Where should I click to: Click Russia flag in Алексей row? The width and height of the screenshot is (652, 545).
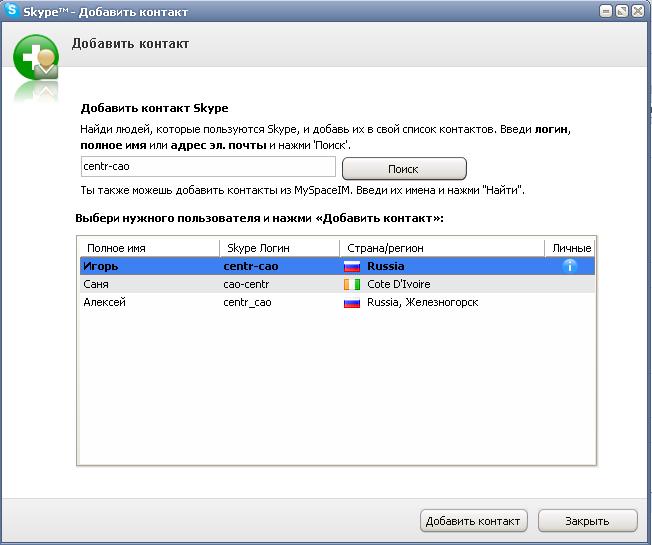pyautogui.click(x=352, y=303)
